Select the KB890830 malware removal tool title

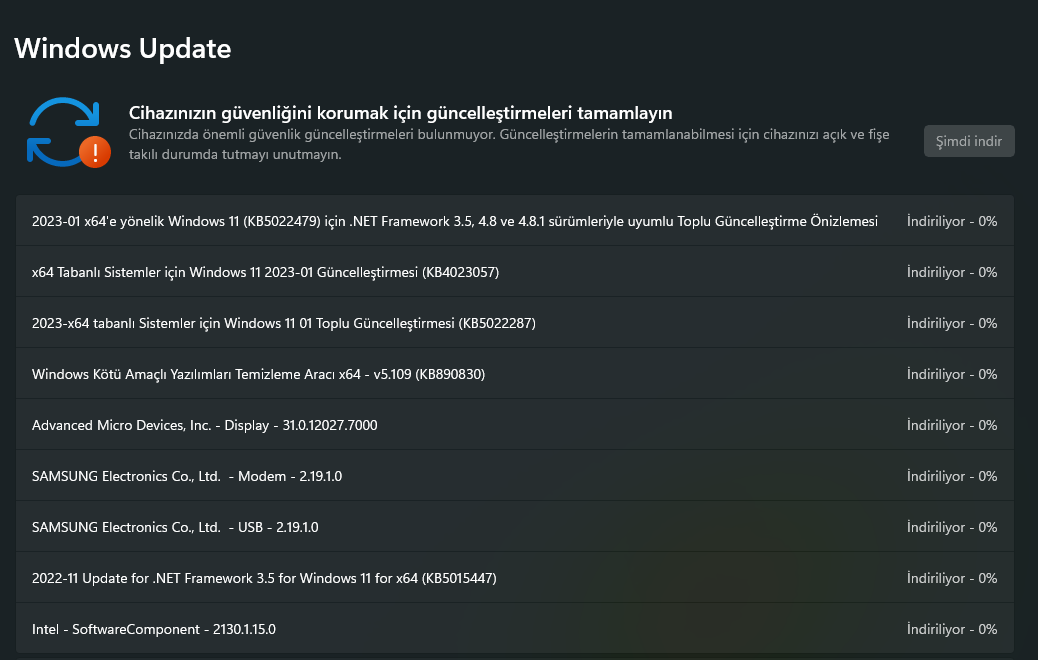tap(258, 374)
